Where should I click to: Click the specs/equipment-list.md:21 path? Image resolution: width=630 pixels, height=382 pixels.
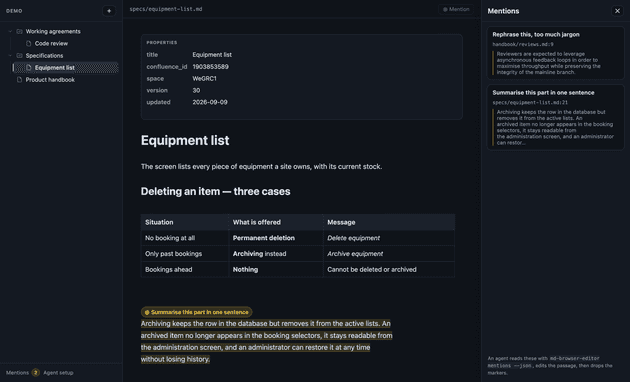(x=530, y=102)
